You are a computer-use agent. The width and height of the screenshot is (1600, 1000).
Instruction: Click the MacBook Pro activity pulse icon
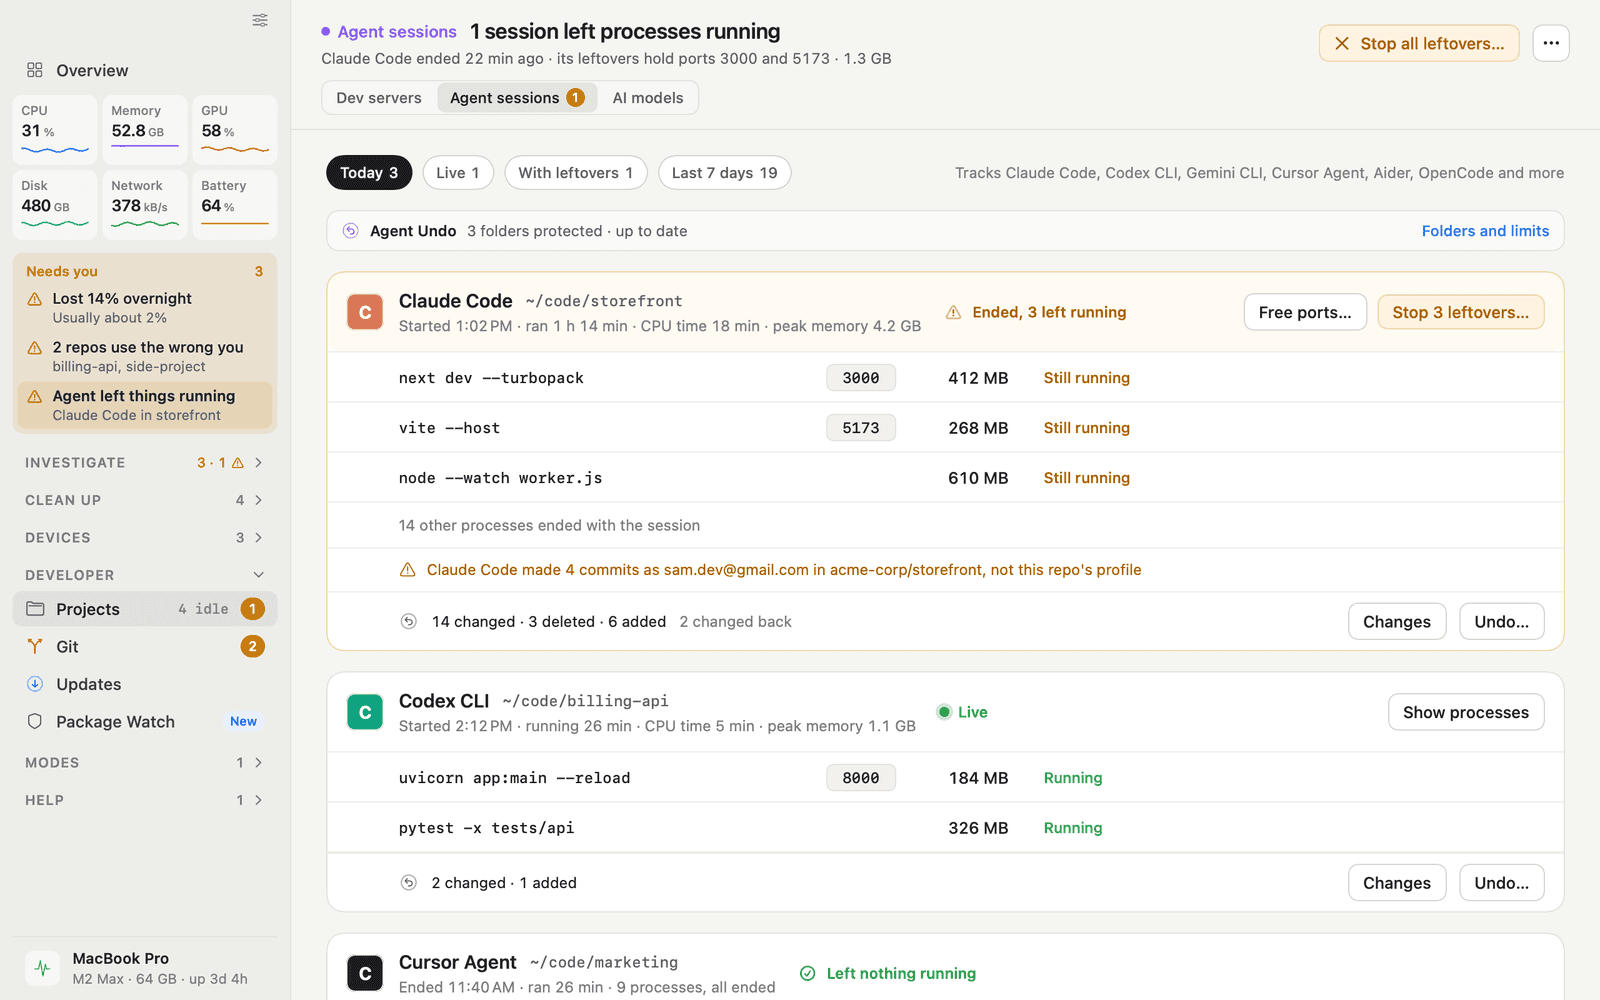[42, 968]
